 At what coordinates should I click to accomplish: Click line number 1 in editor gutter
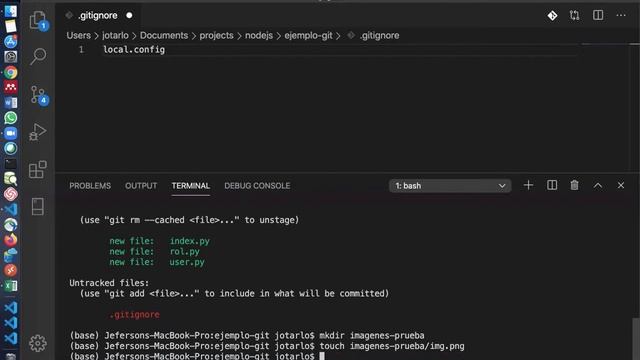coord(81,49)
